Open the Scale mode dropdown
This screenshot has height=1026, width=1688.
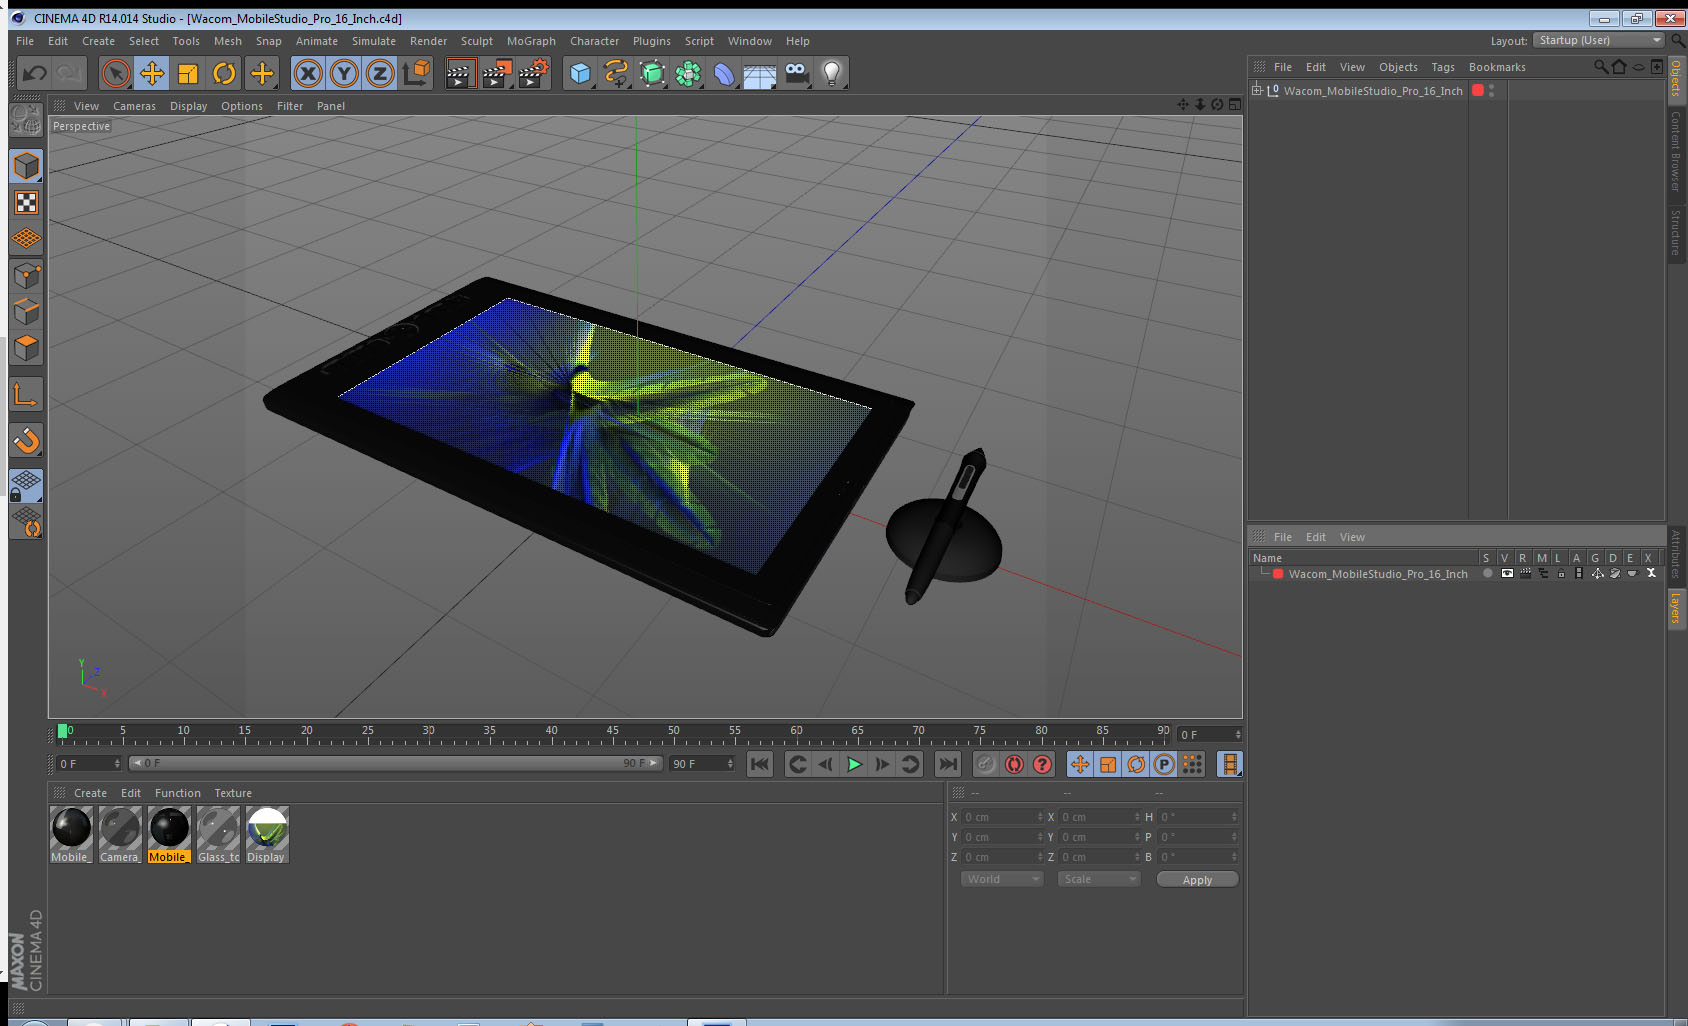1099,879
